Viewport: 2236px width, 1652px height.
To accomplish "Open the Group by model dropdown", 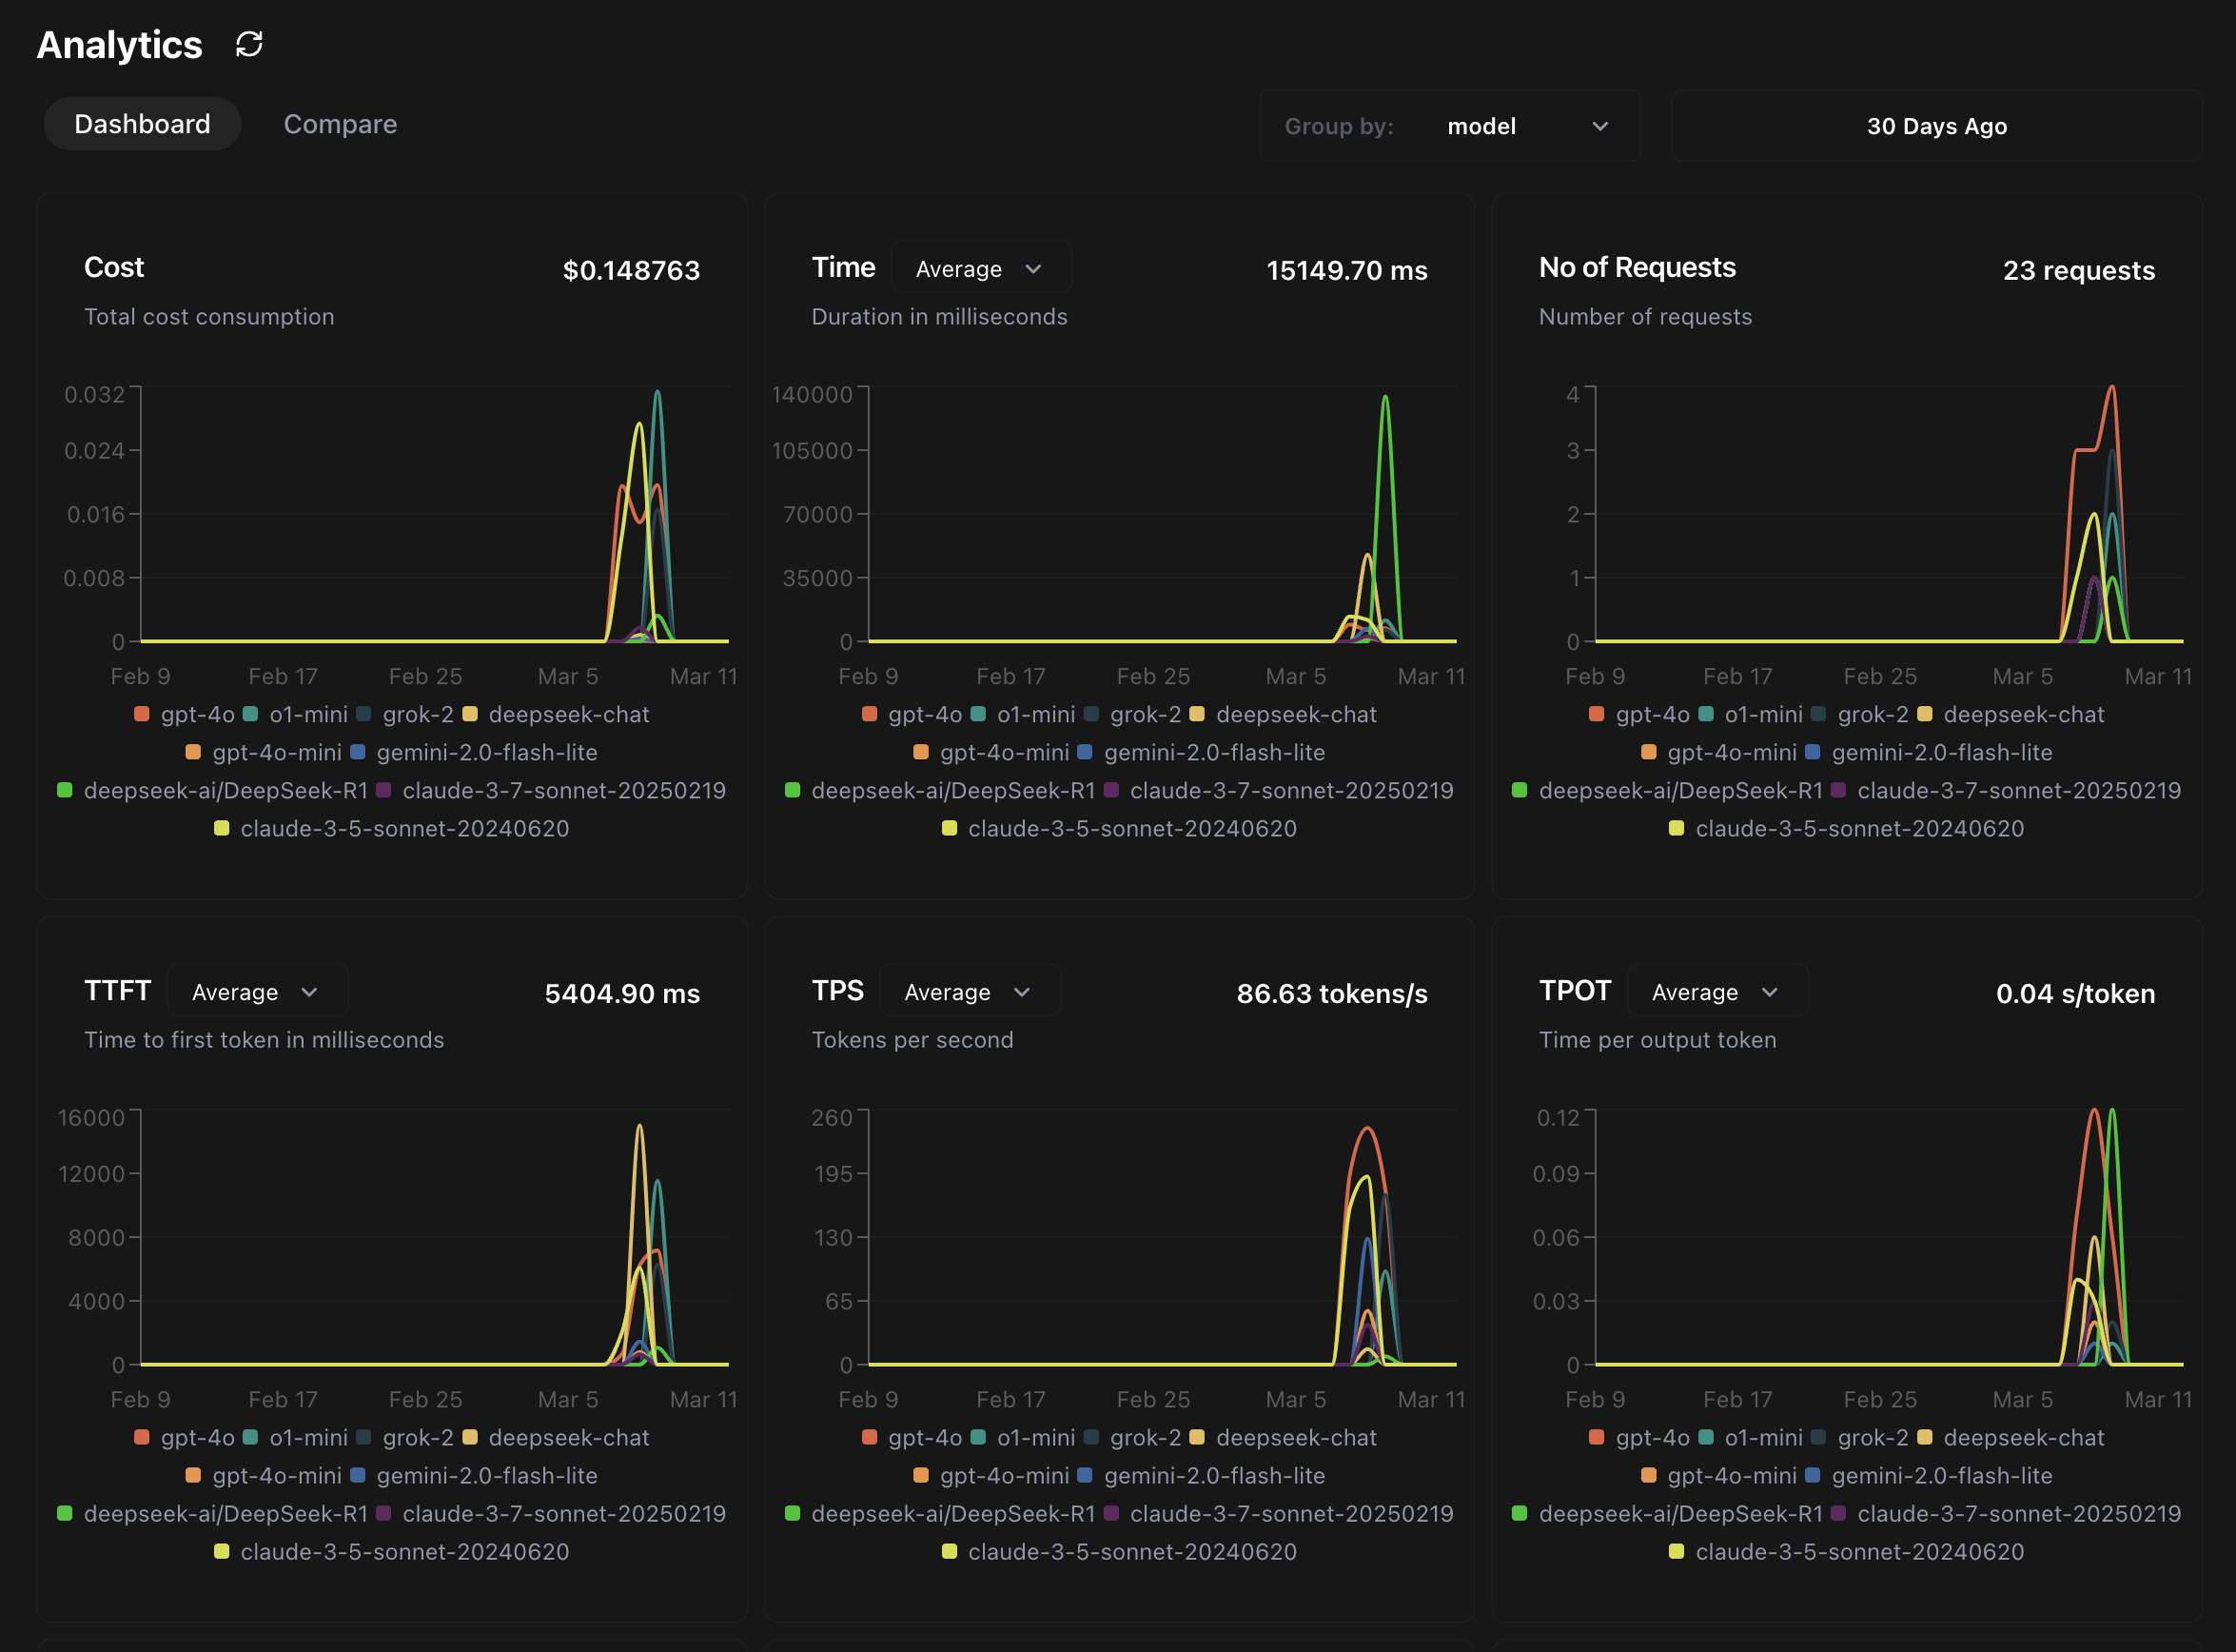I will click(x=1449, y=126).
